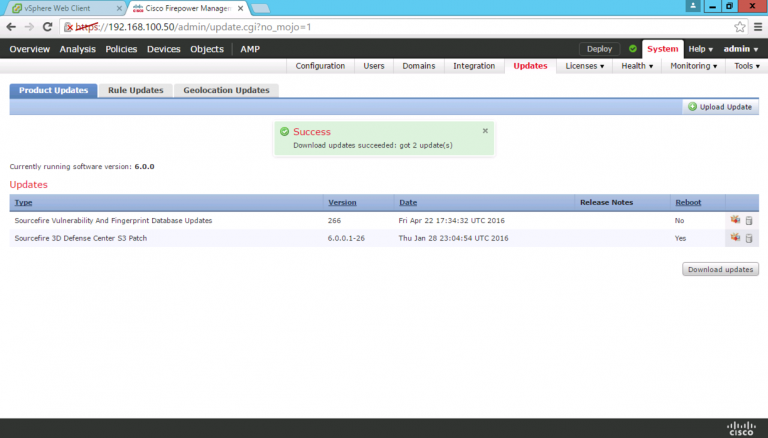The width and height of the screenshot is (768, 438).
Task: Open the Health dropdown menu
Action: pyautogui.click(x=637, y=66)
